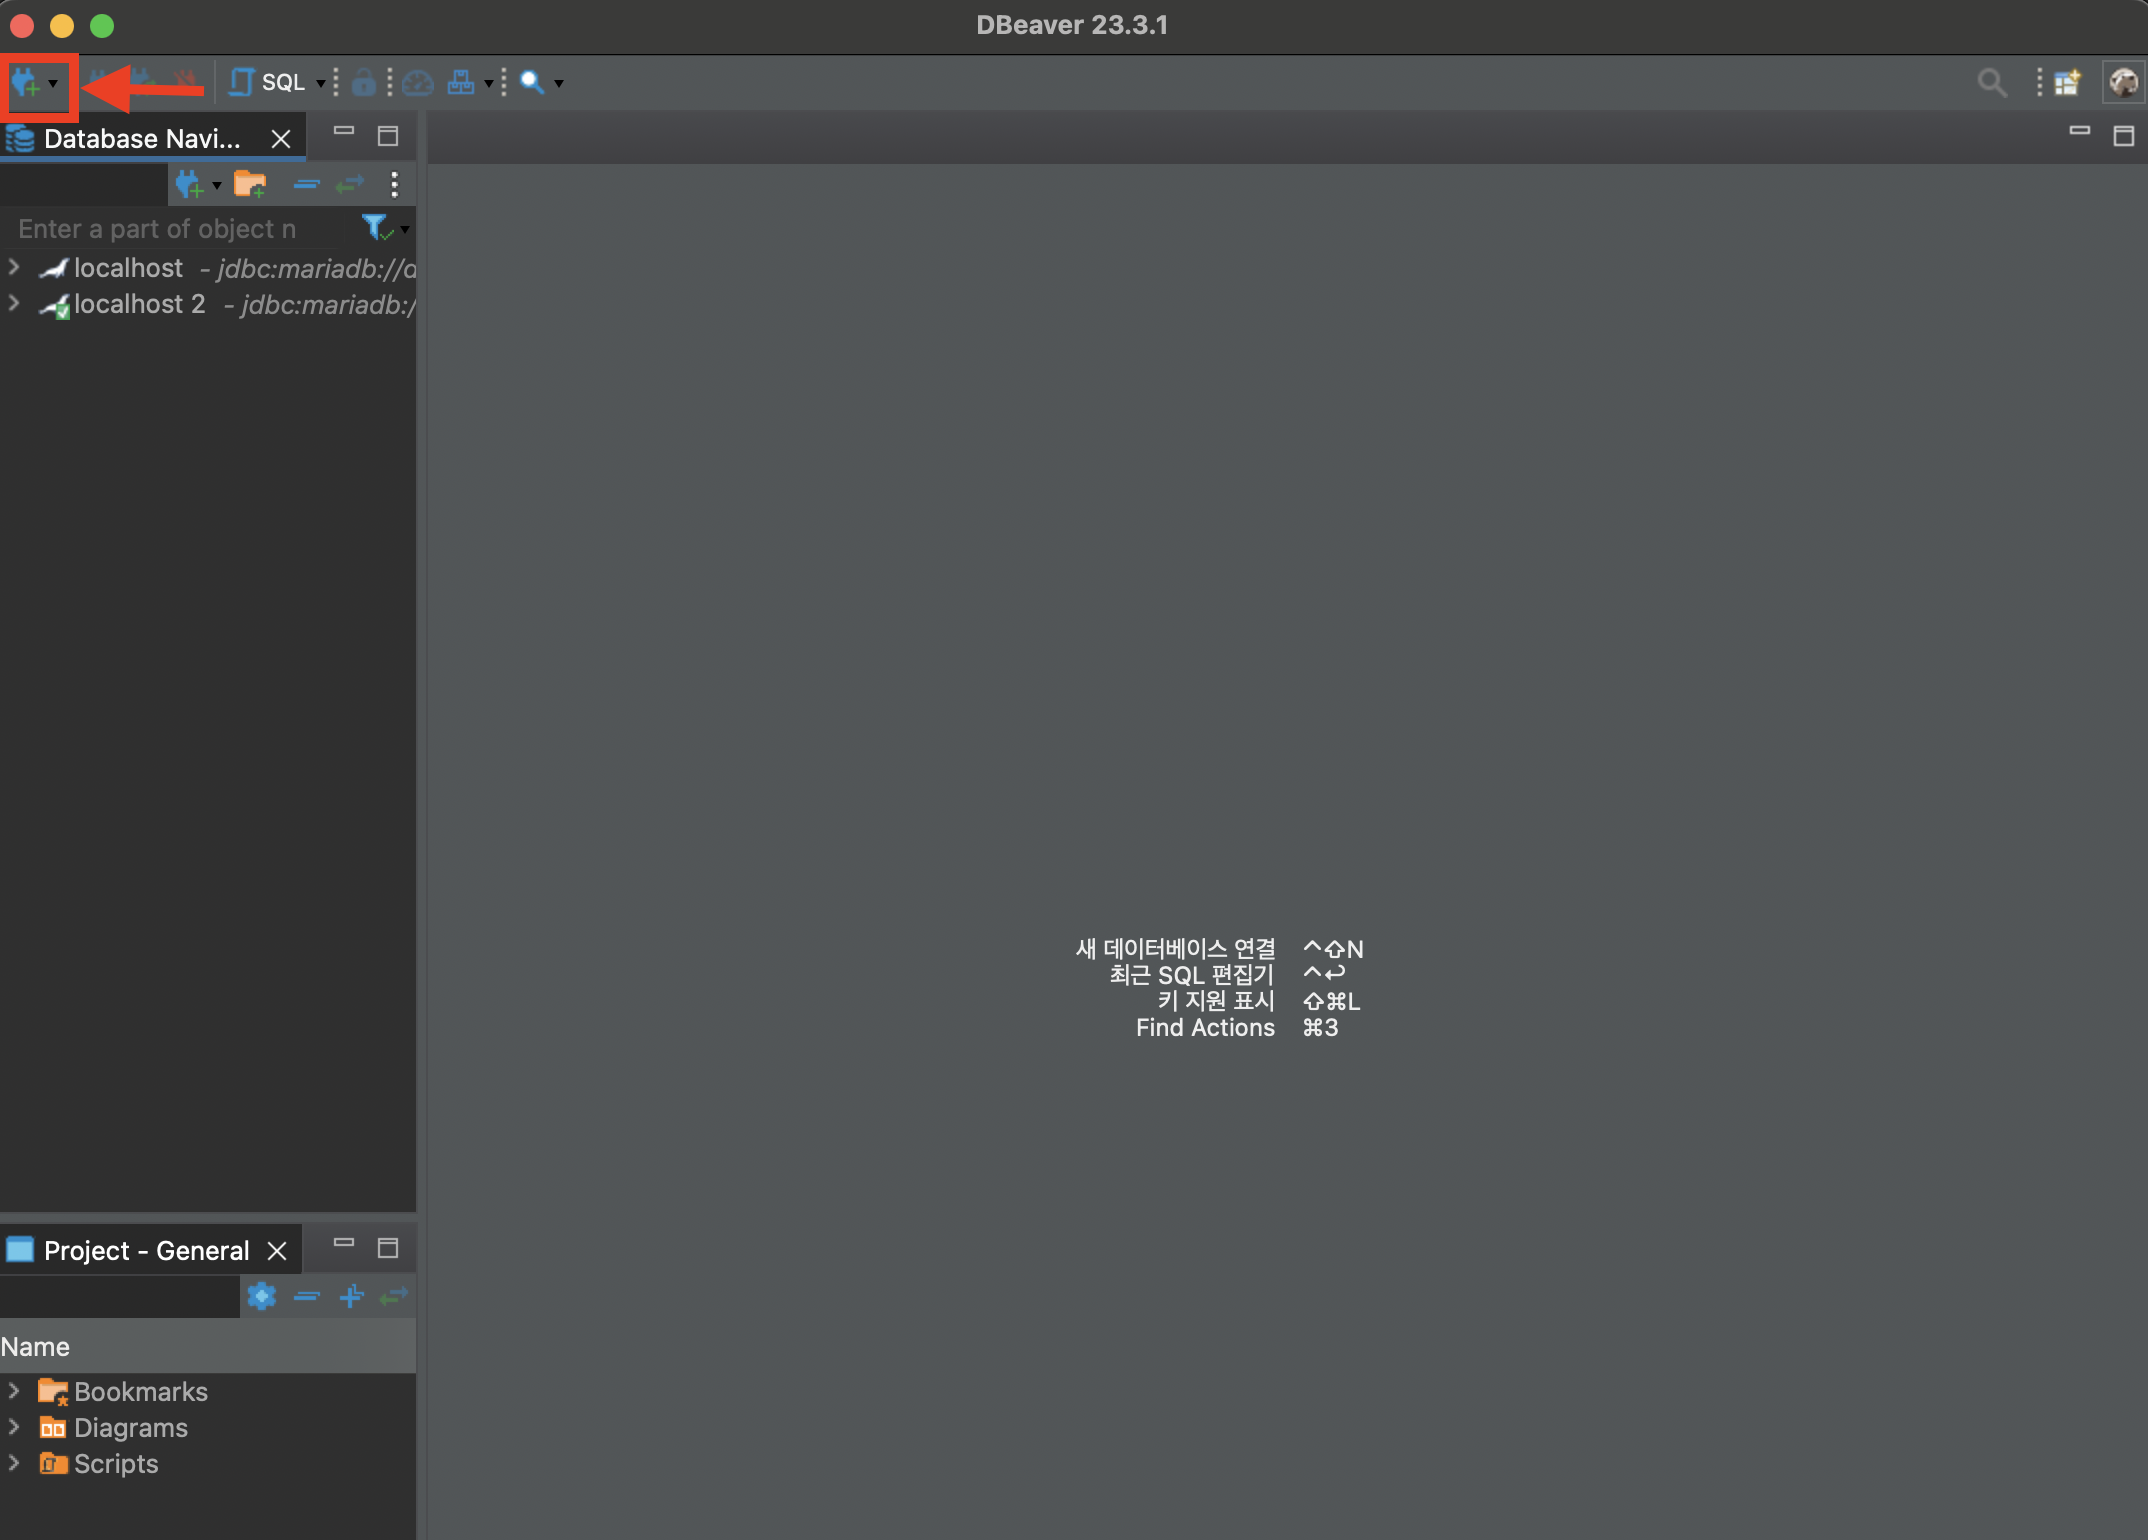Expand the Bookmarks folder in Project panel
This screenshot has height=1540, width=2148.
(x=14, y=1391)
